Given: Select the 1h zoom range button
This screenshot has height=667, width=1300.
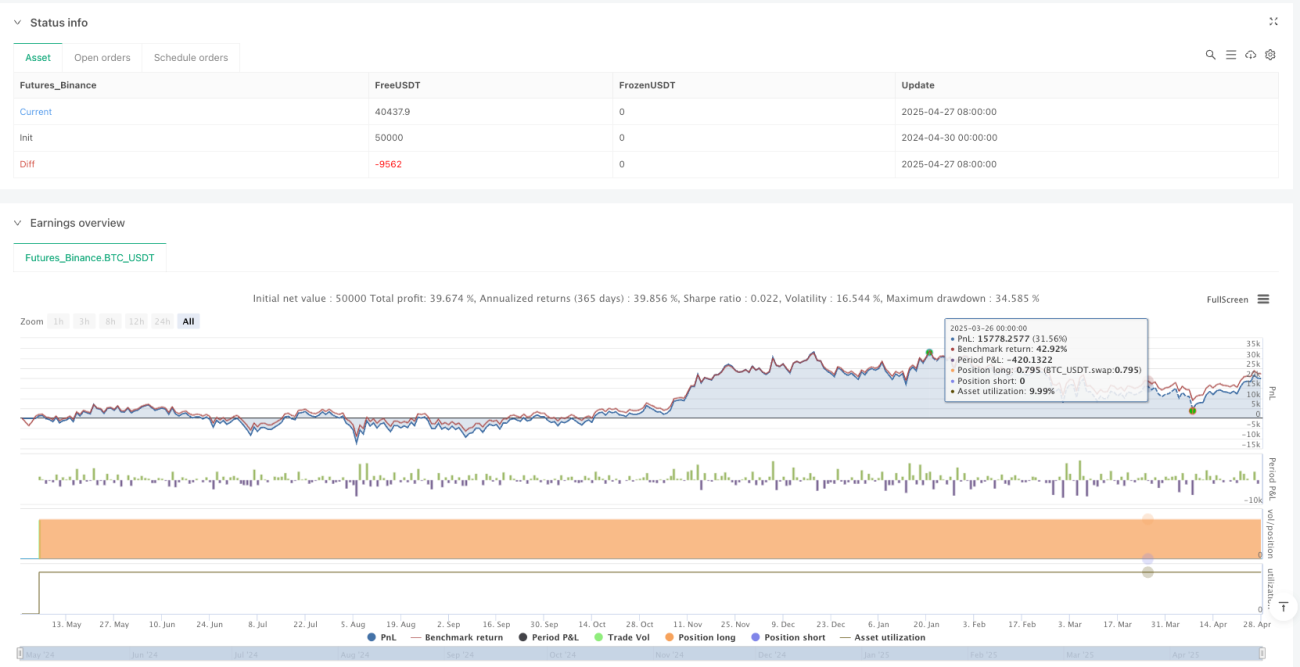Looking at the screenshot, I should pyautogui.click(x=59, y=321).
